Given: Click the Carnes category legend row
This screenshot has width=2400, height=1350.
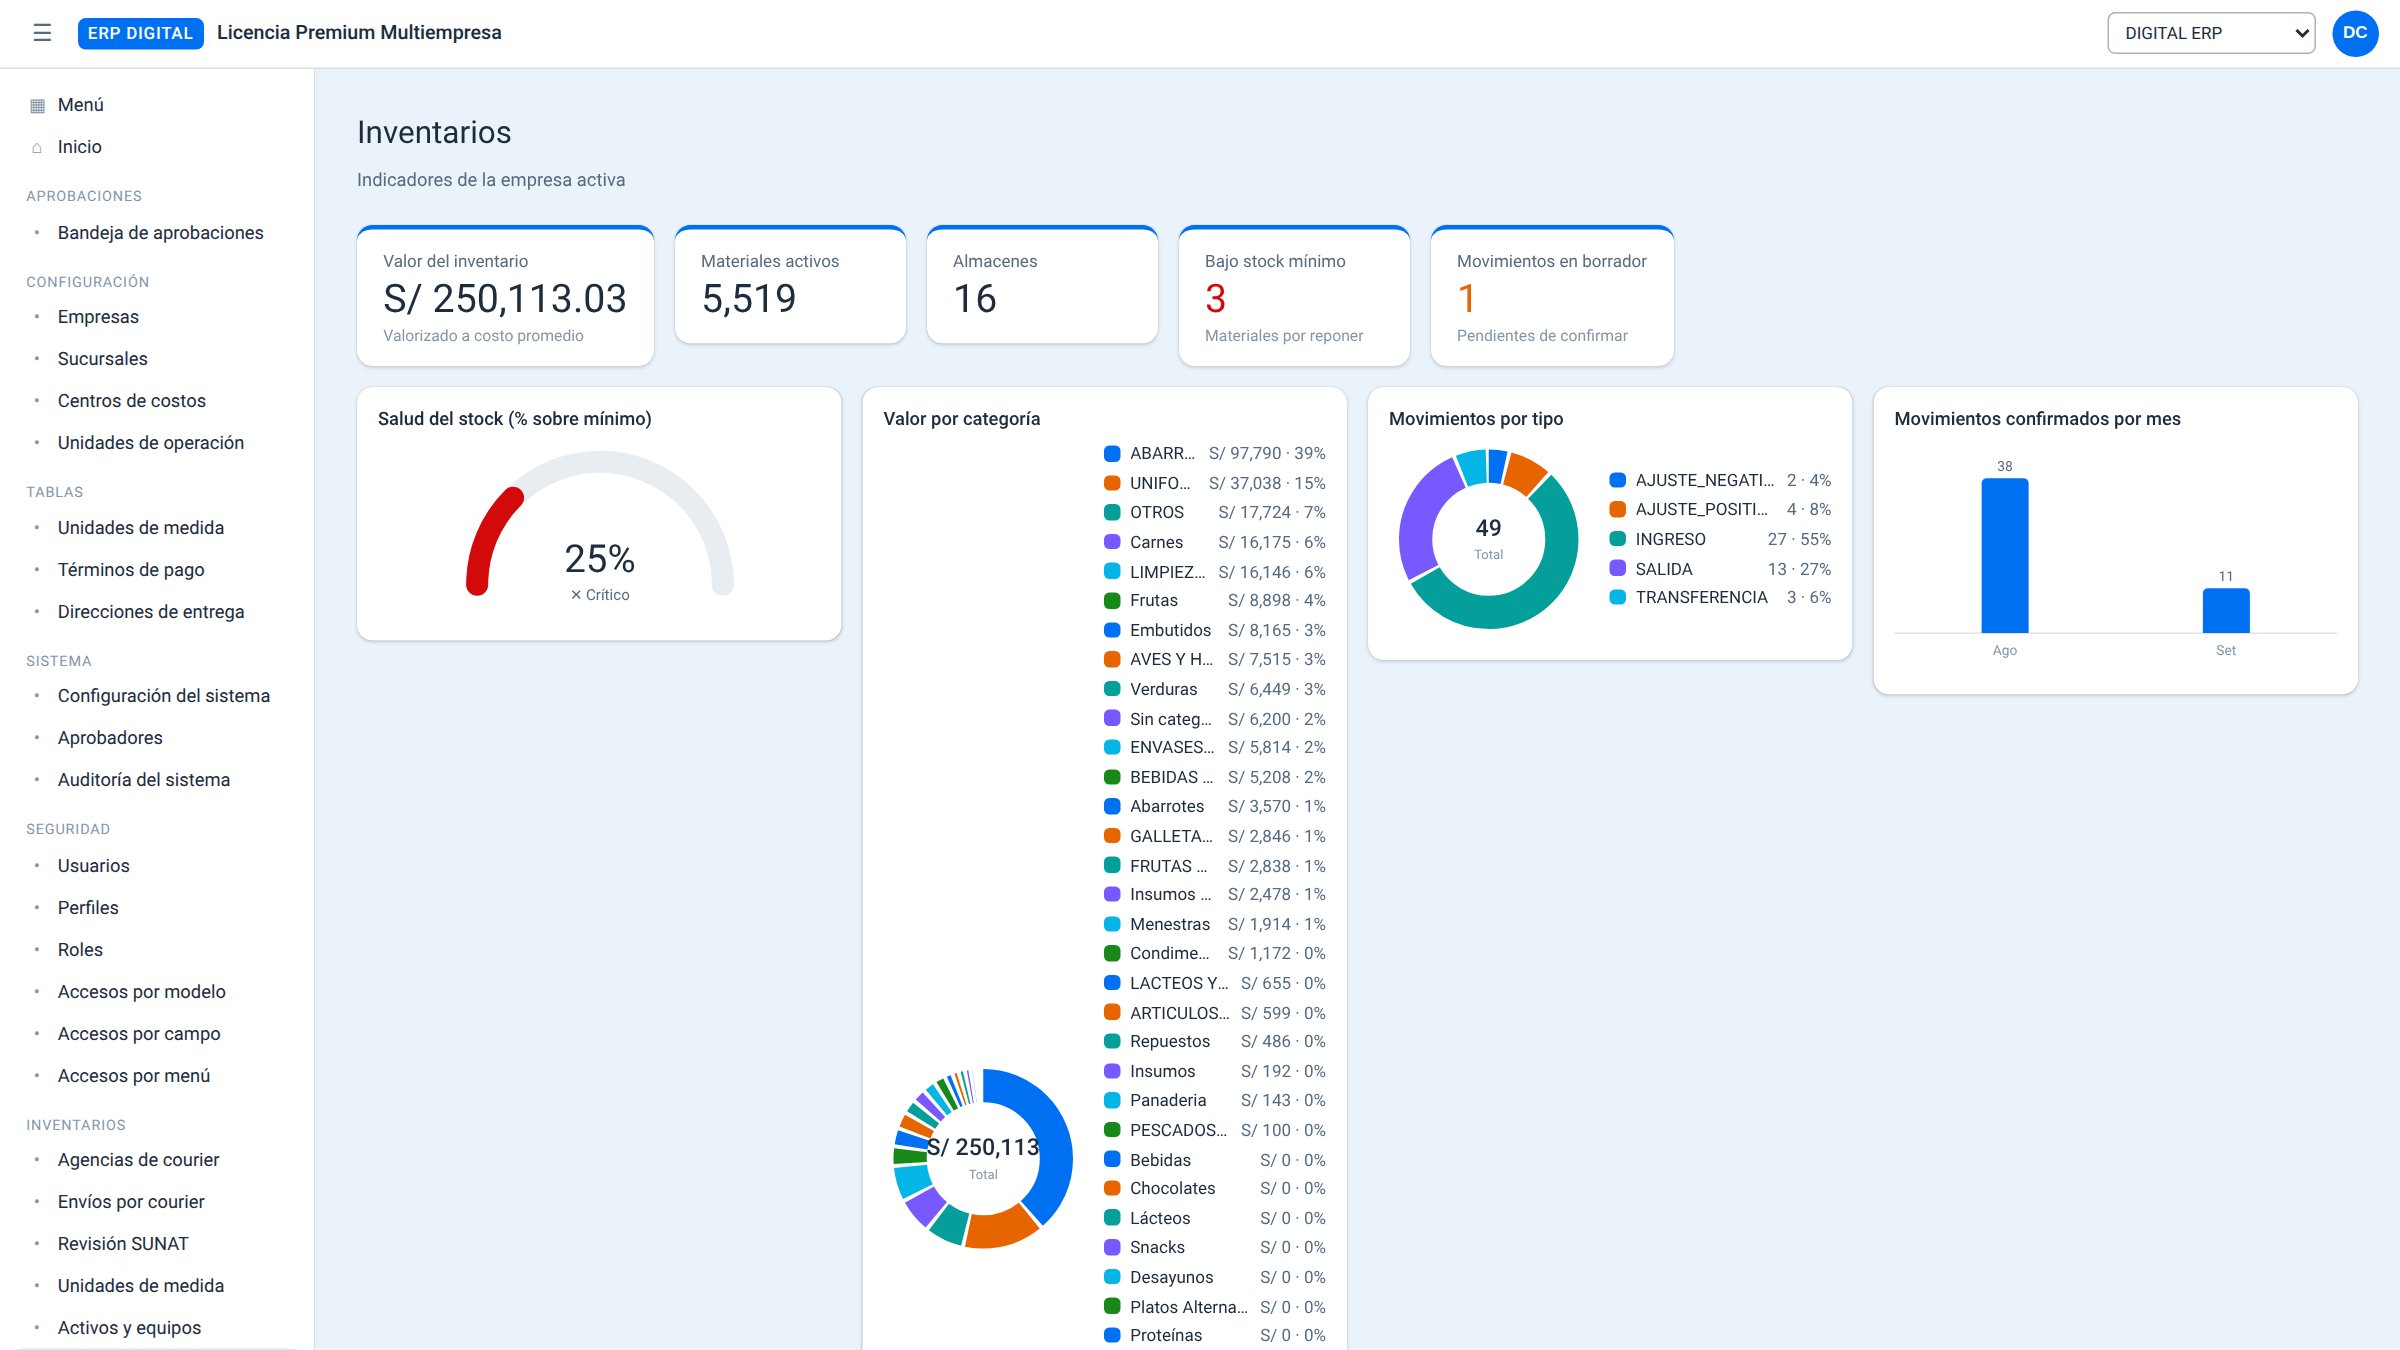Looking at the screenshot, I should pyautogui.click(x=1215, y=542).
